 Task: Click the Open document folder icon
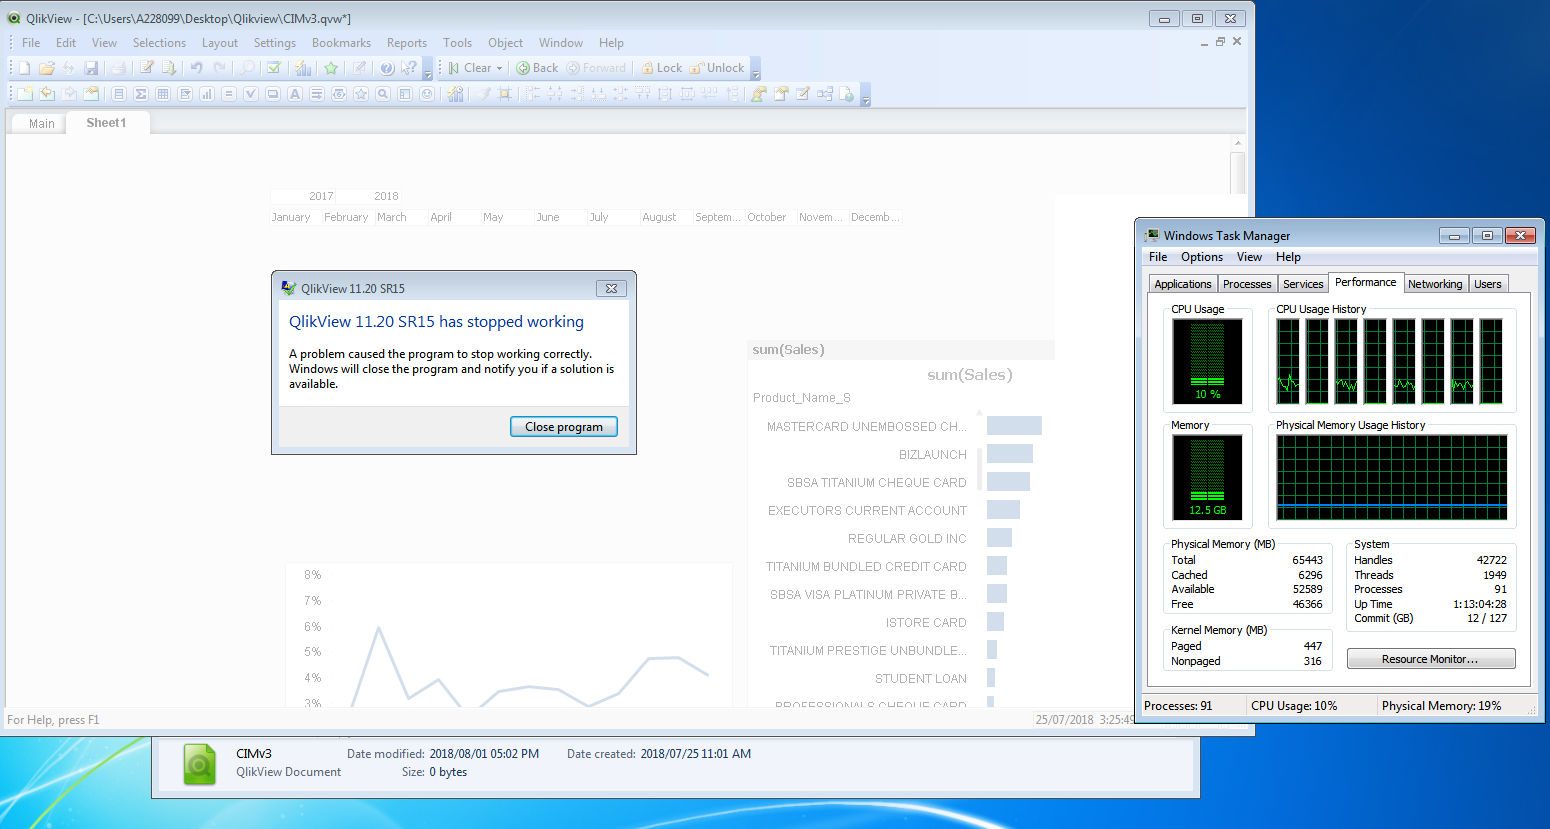pos(47,68)
